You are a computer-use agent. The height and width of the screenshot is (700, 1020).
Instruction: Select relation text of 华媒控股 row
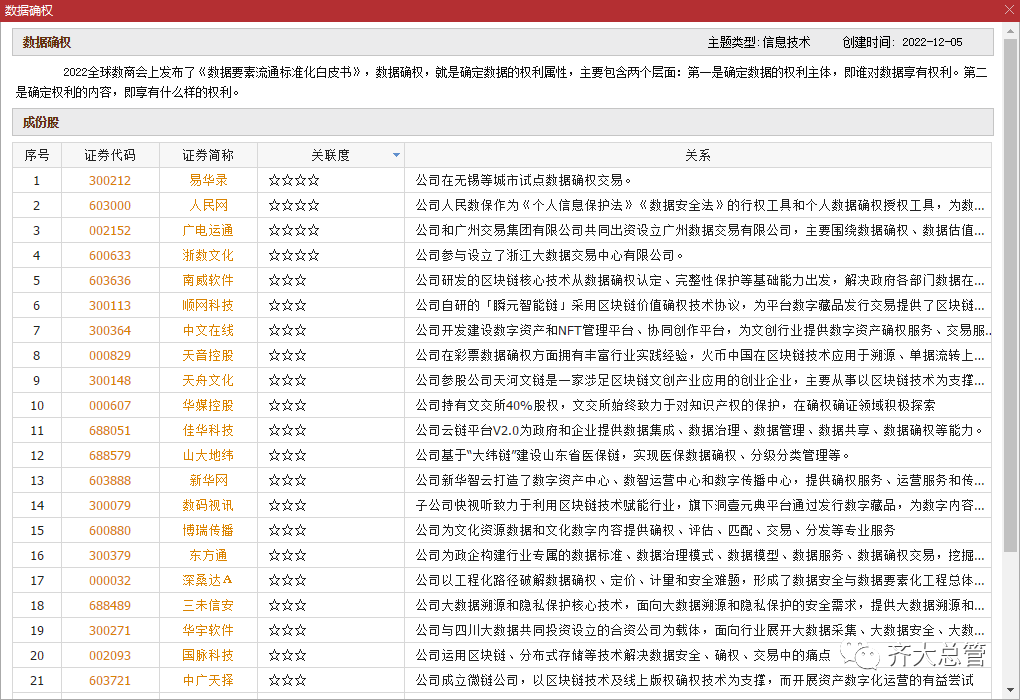click(x=675, y=405)
